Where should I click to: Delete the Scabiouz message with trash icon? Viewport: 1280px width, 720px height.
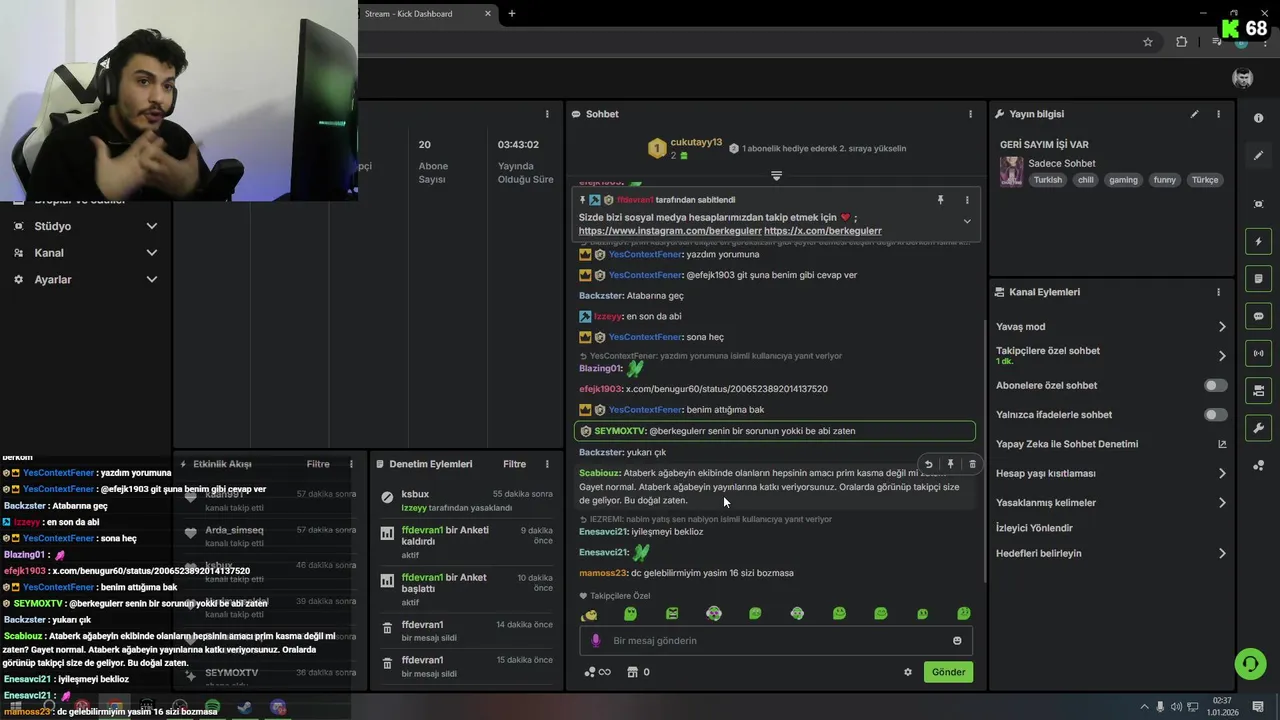click(x=972, y=464)
